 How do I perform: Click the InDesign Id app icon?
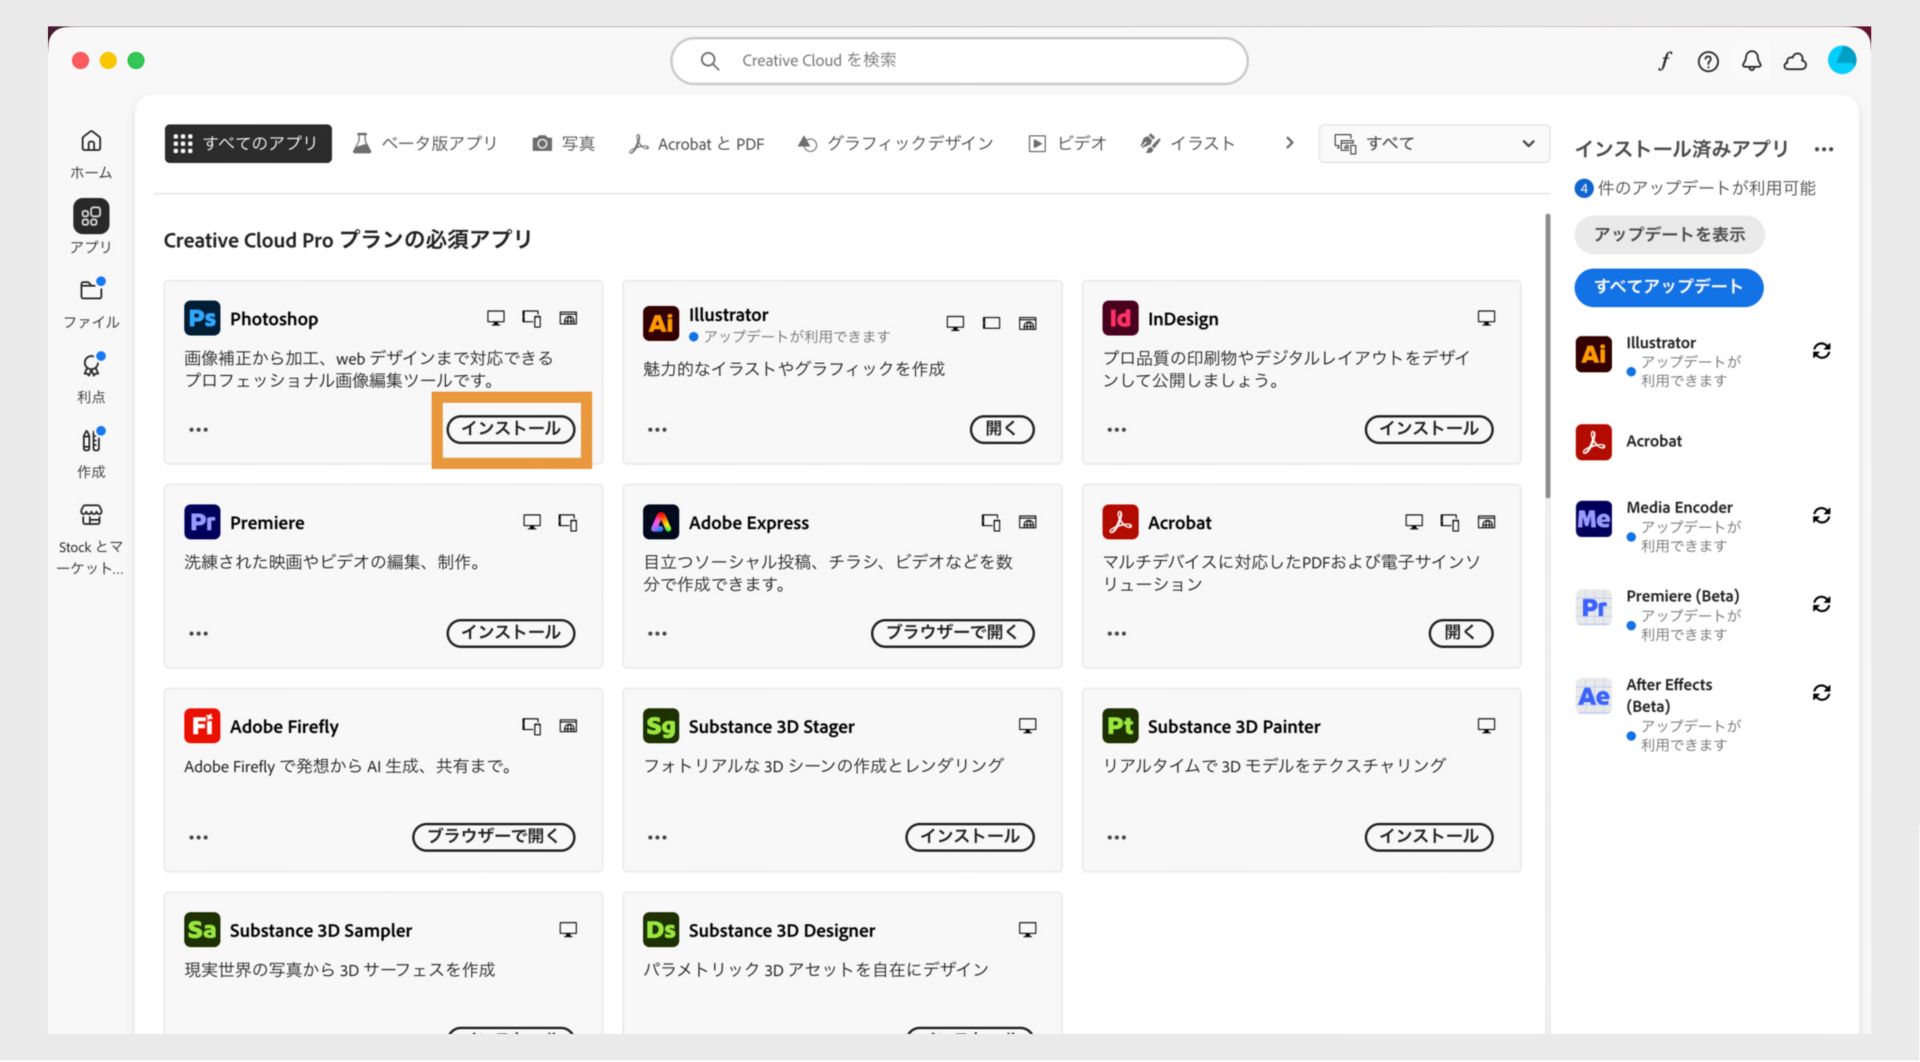point(1120,318)
